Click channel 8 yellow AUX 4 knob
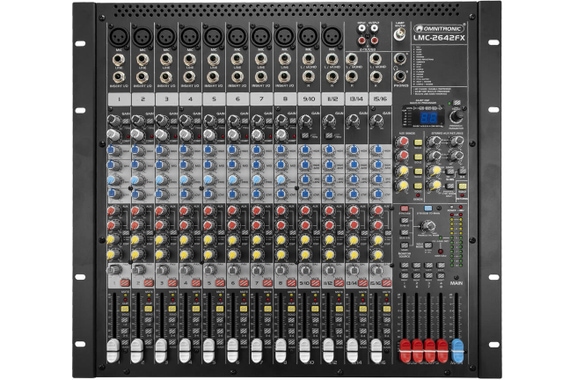 click(x=281, y=254)
